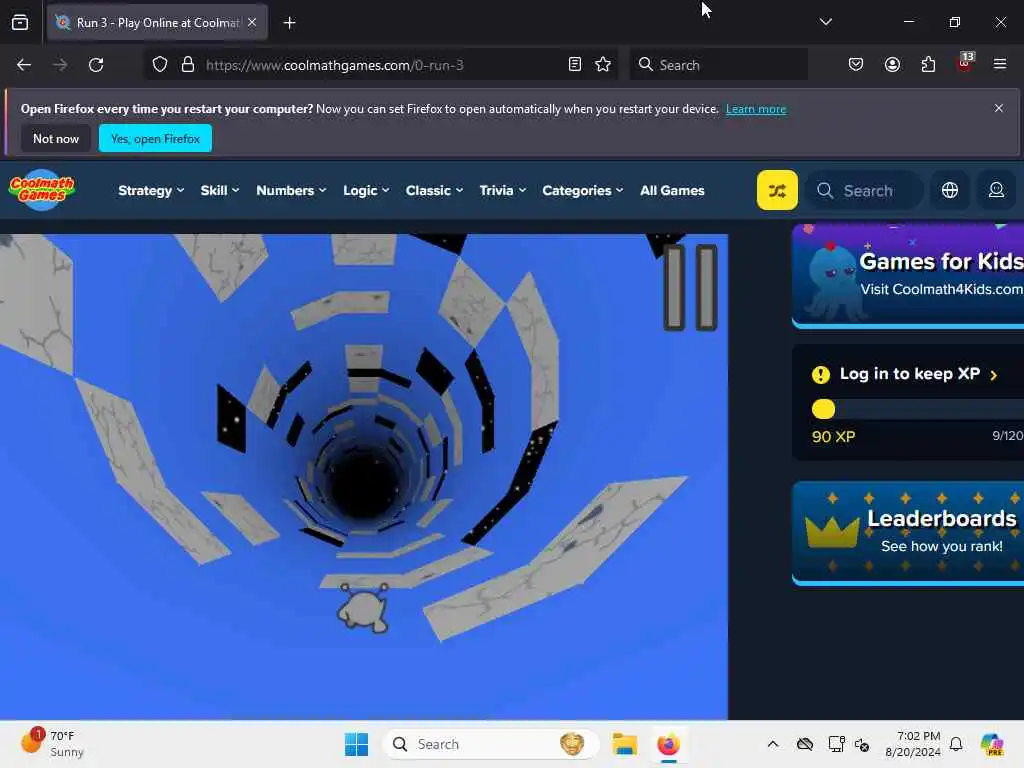Expand the Skill menu
Image resolution: width=1024 pixels, height=768 pixels.
tap(219, 191)
